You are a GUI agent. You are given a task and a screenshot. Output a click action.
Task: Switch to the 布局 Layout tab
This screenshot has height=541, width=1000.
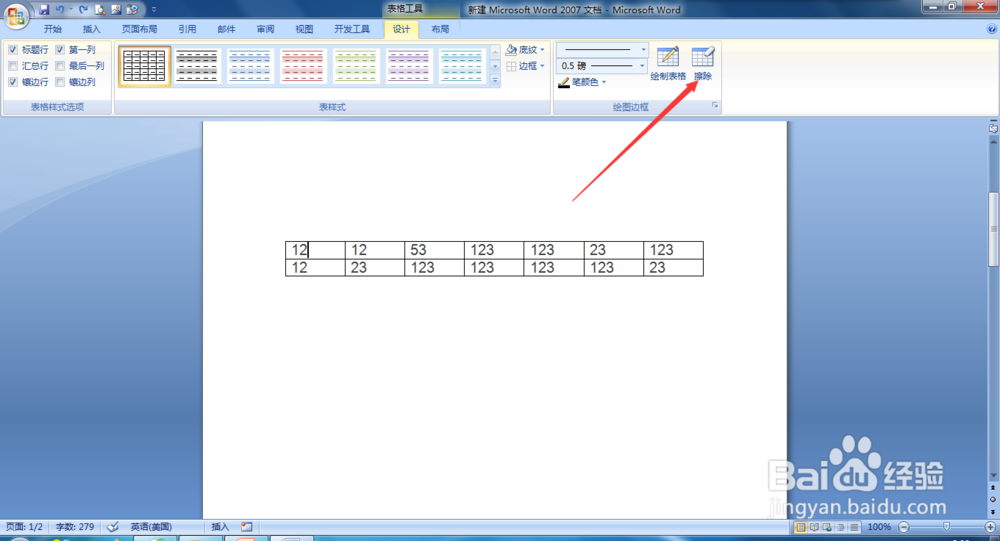tap(440, 29)
